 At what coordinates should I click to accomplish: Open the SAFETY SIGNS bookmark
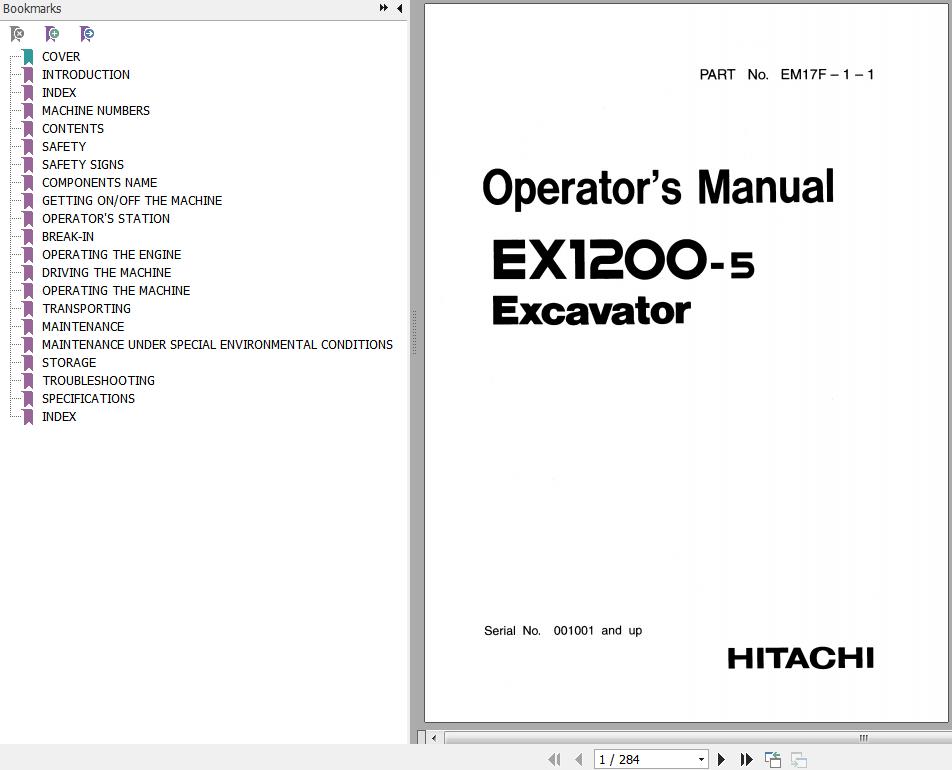[x=83, y=165]
